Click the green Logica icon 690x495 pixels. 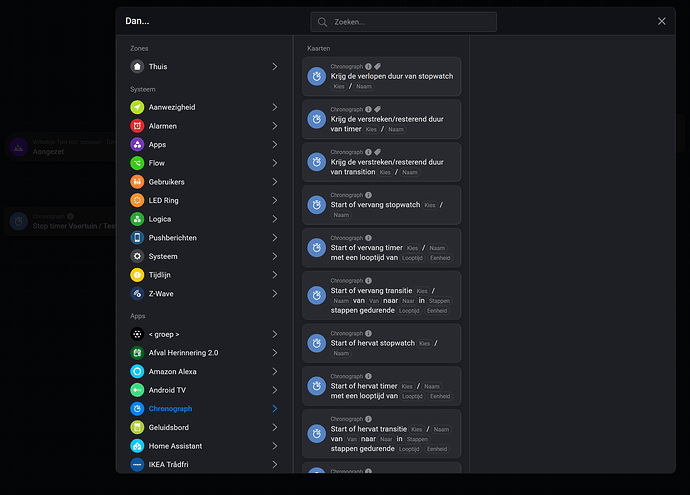(137, 219)
